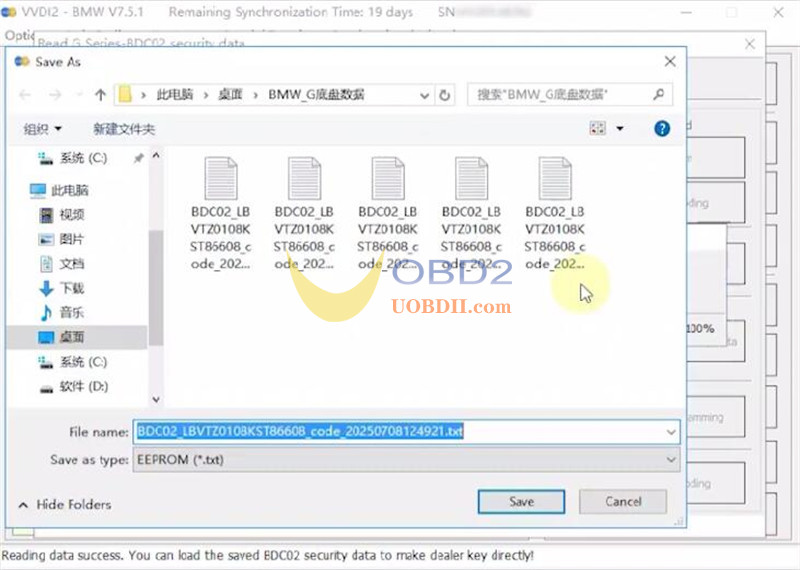800x570 pixels.
Task: Click 新建文件夹 to create new folder
Action: 124,129
